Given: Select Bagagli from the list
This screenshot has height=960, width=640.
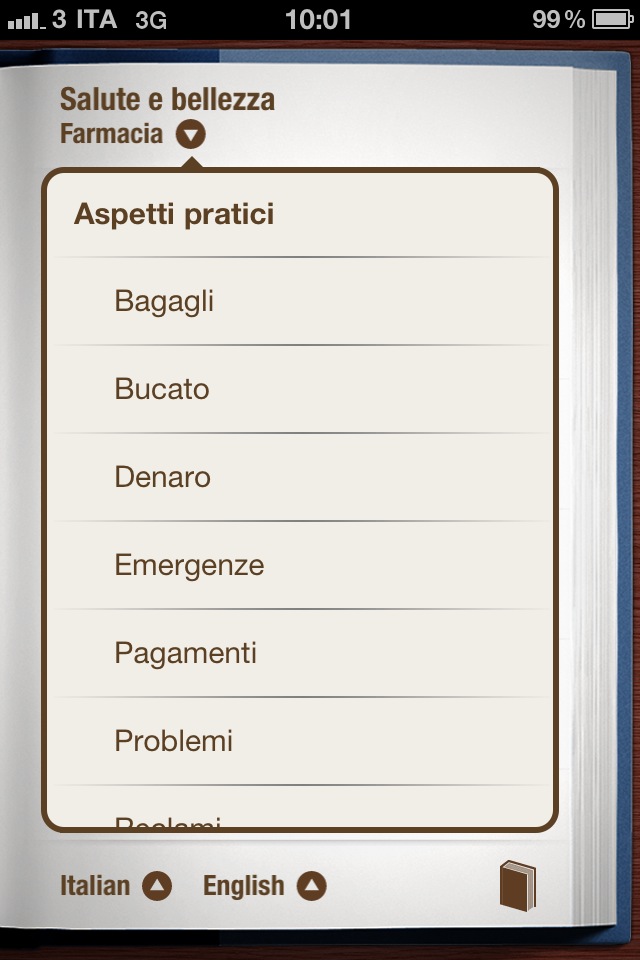Looking at the screenshot, I should click(300, 301).
